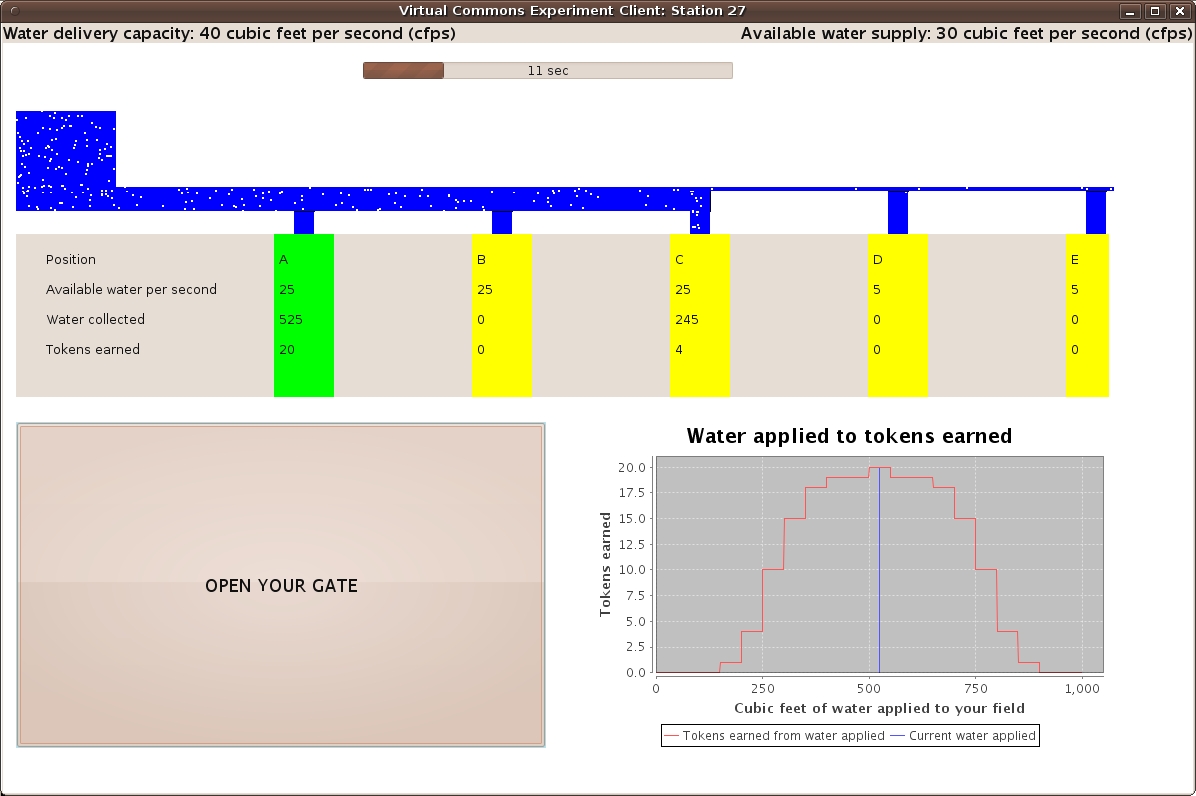
Task: Click the 'Water applied to tokens earned' chart title
Action: pyautogui.click(x=849, y=436)
